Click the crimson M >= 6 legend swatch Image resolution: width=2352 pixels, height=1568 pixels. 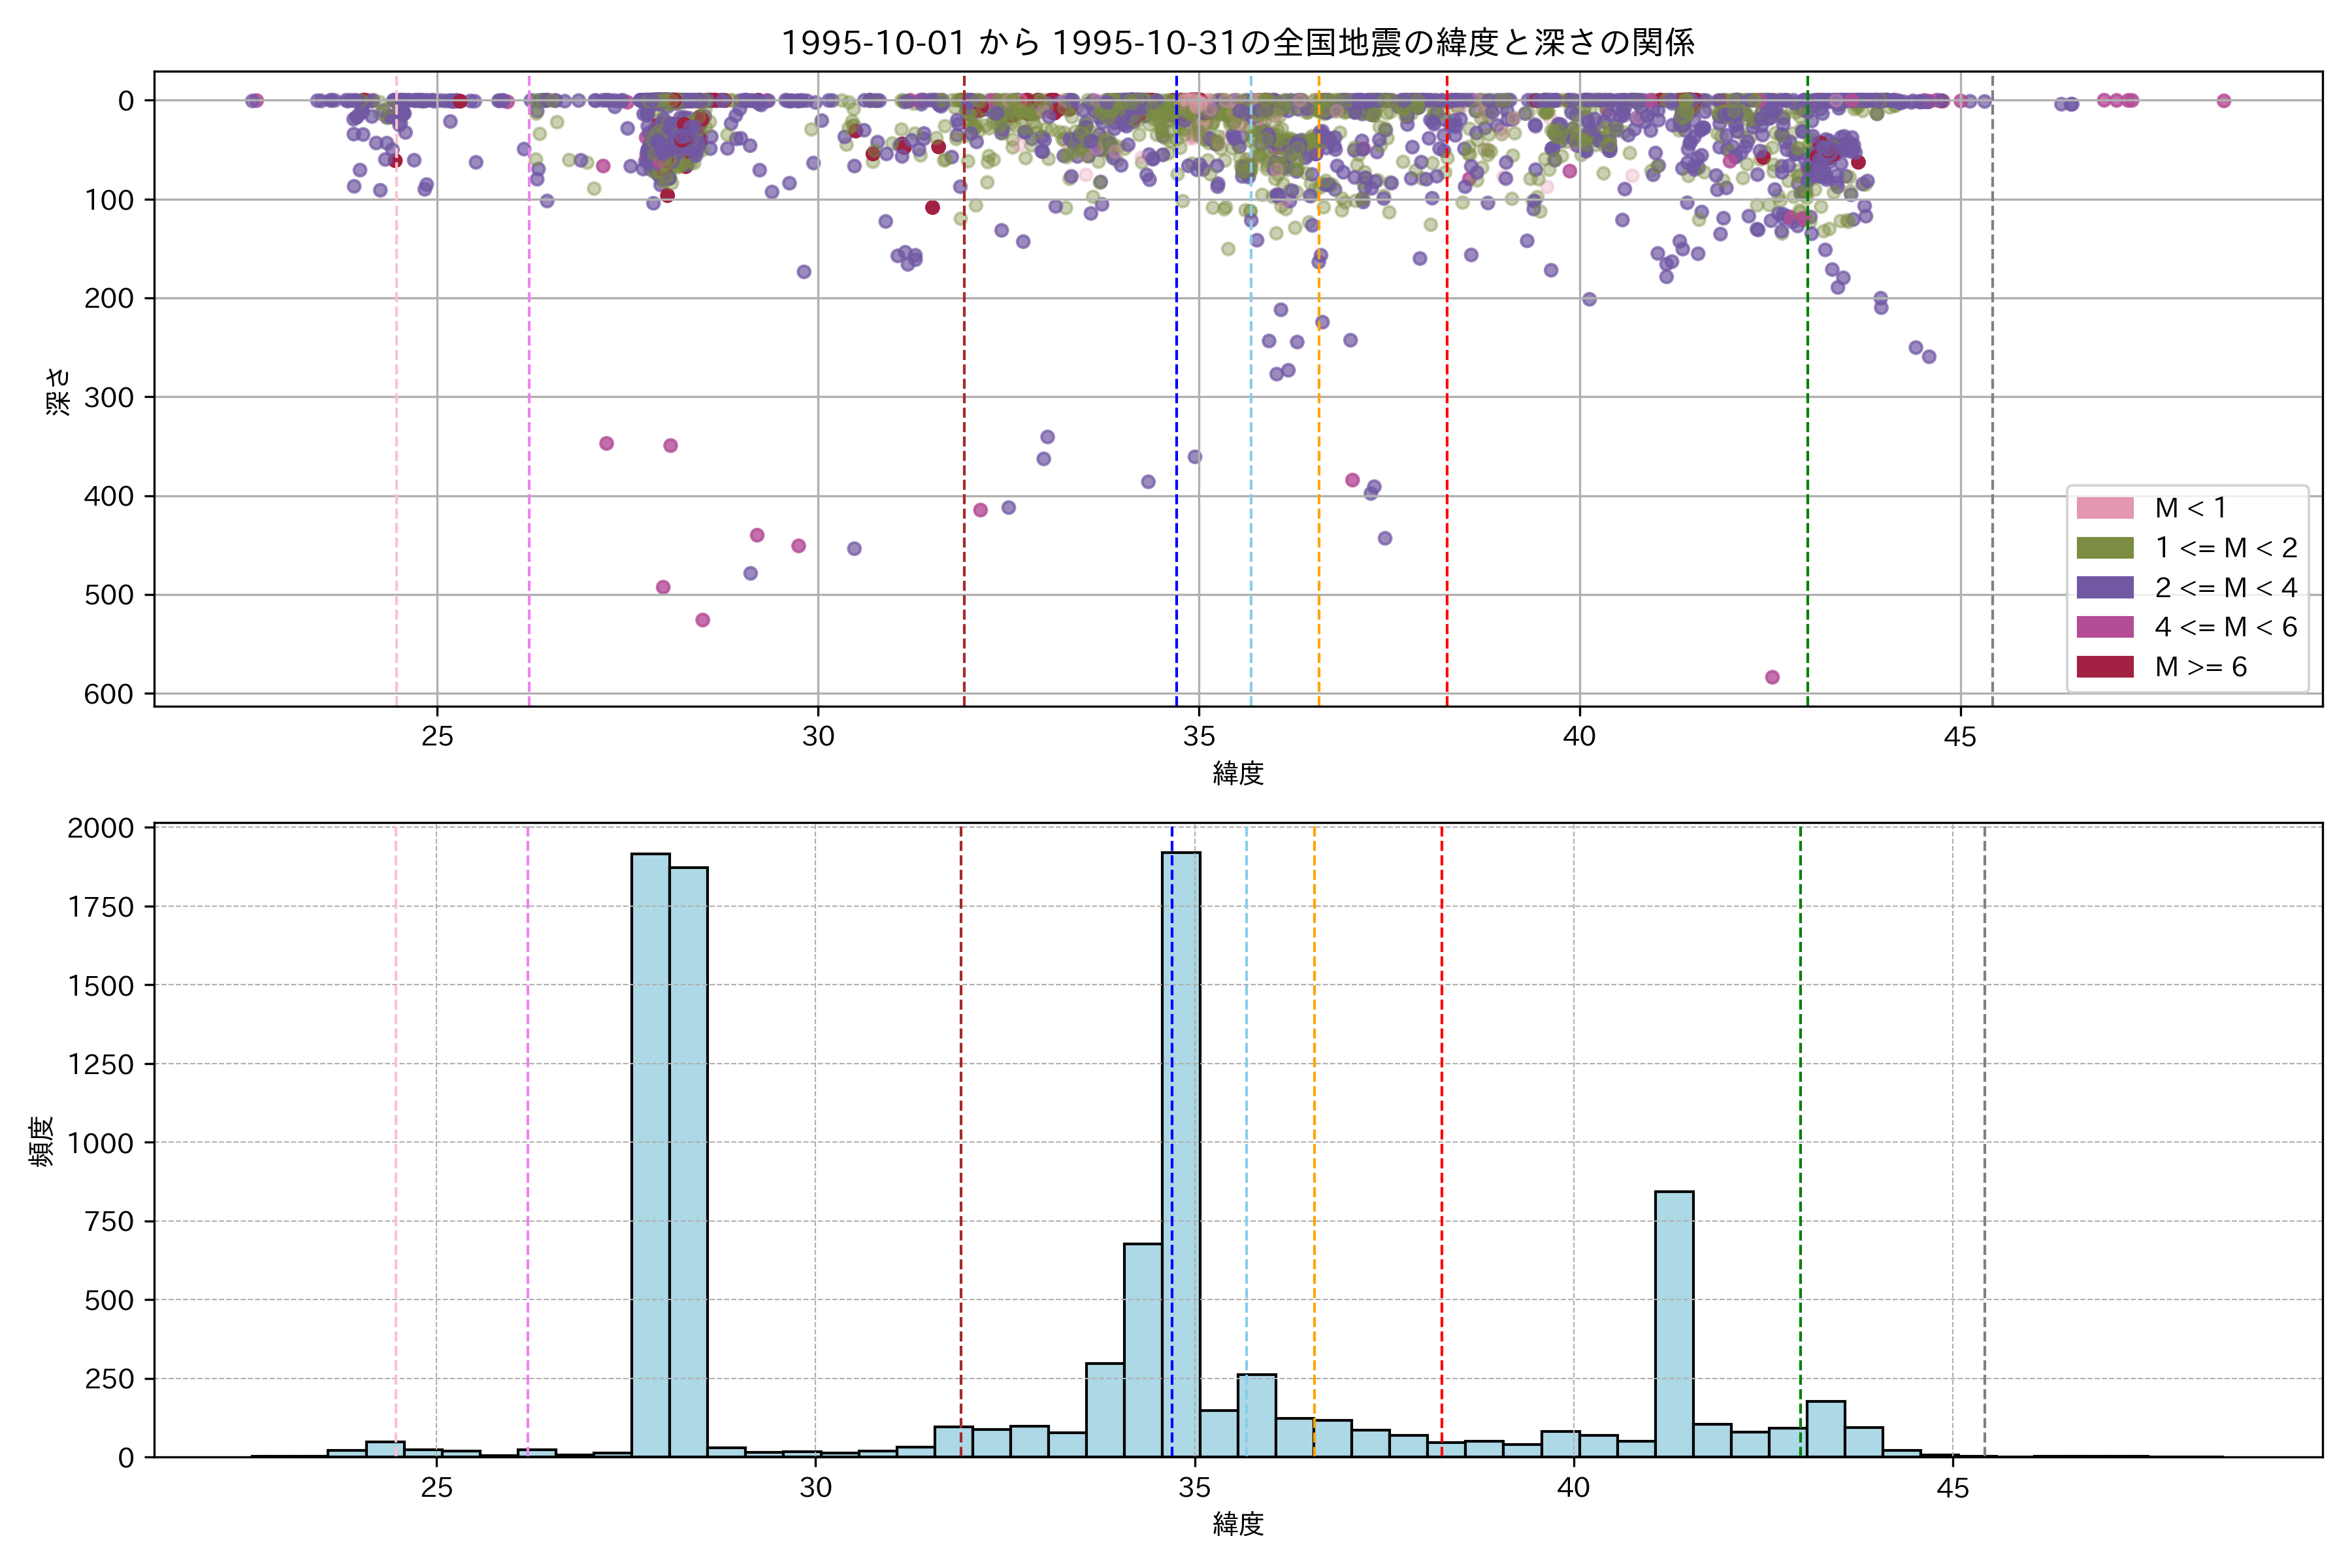2104,667
